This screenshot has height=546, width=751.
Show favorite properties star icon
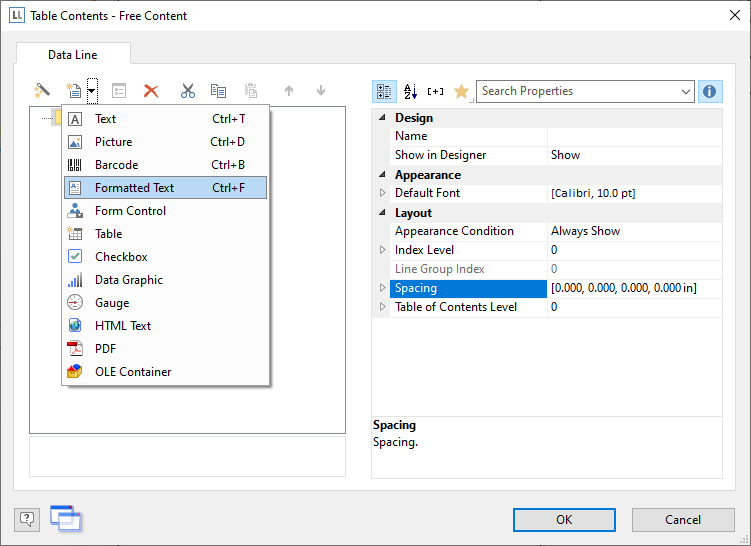click(x=461, y=91)
